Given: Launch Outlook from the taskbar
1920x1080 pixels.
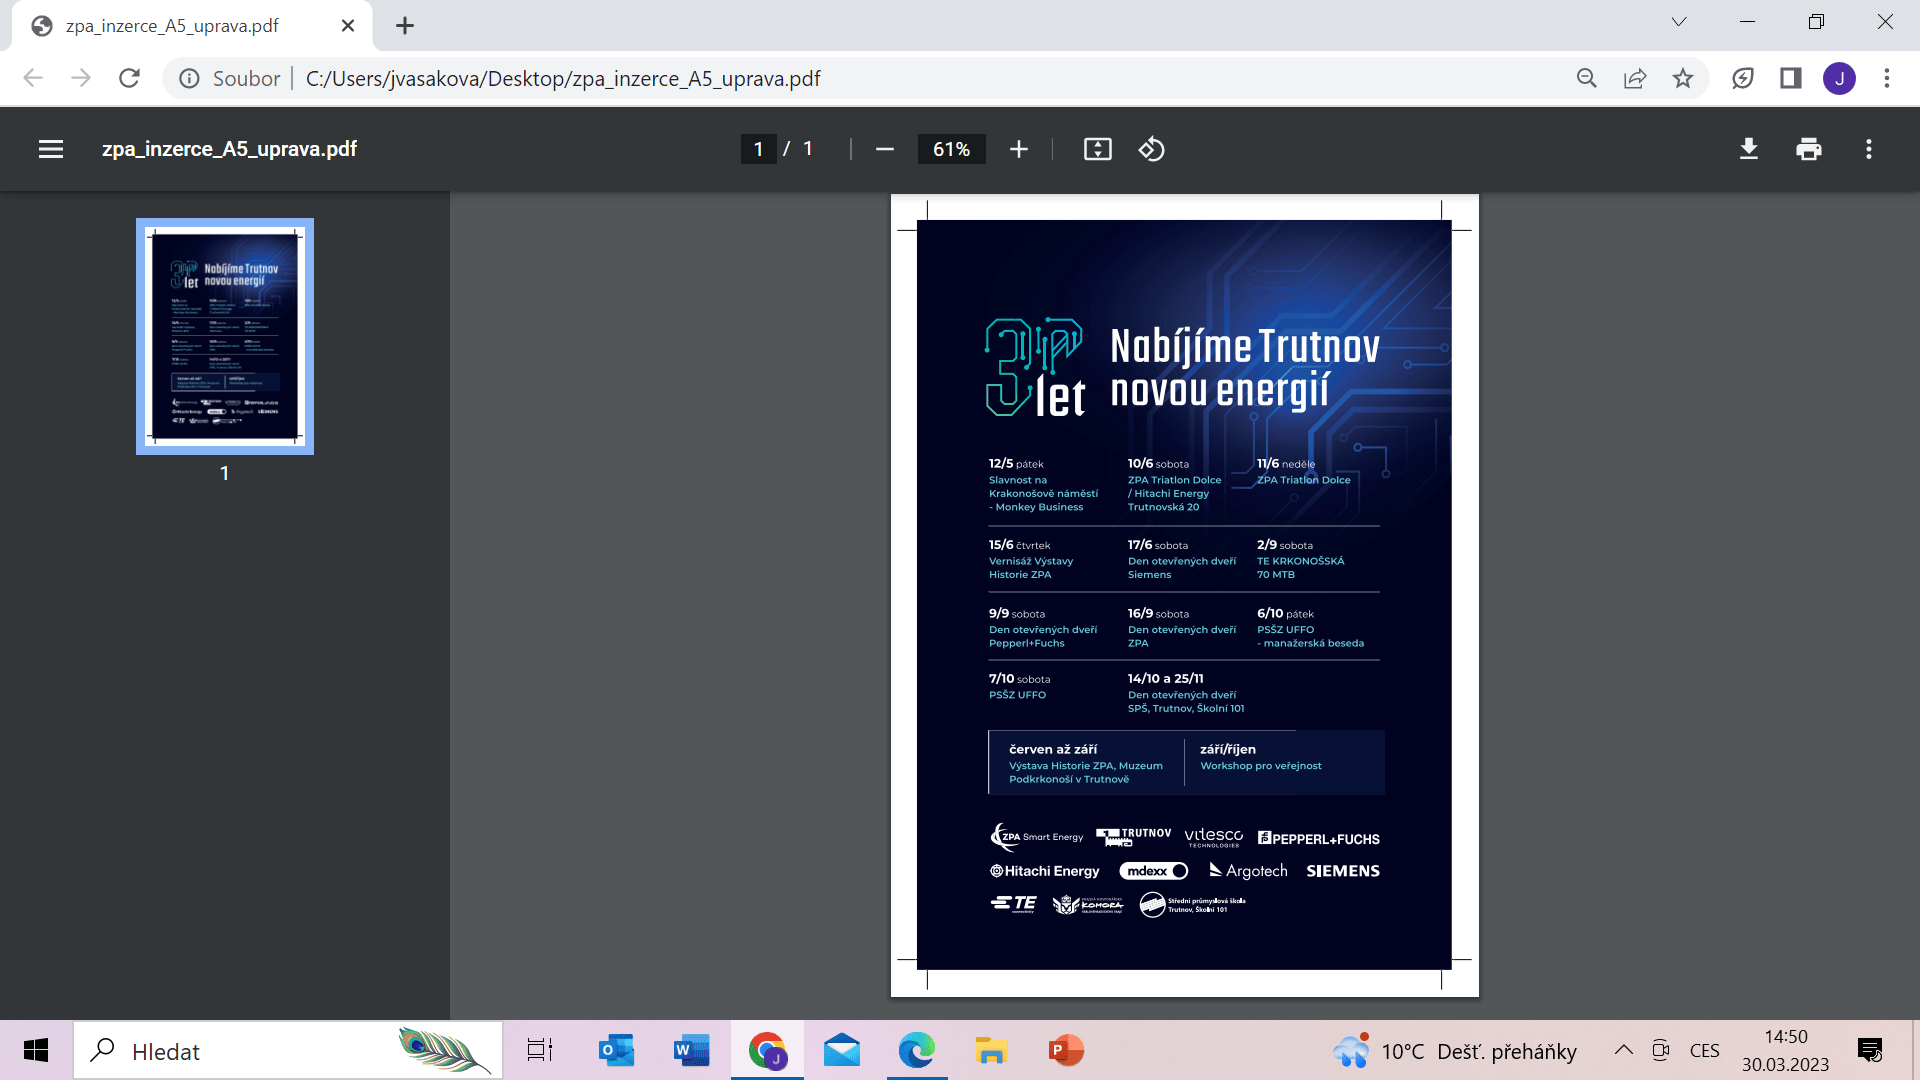Looking at the screenshot, I should 616,1051.
